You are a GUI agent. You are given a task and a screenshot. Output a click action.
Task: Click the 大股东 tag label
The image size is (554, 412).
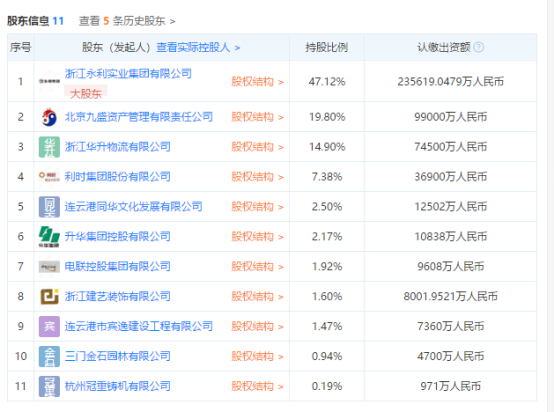[x=86, y=93]
